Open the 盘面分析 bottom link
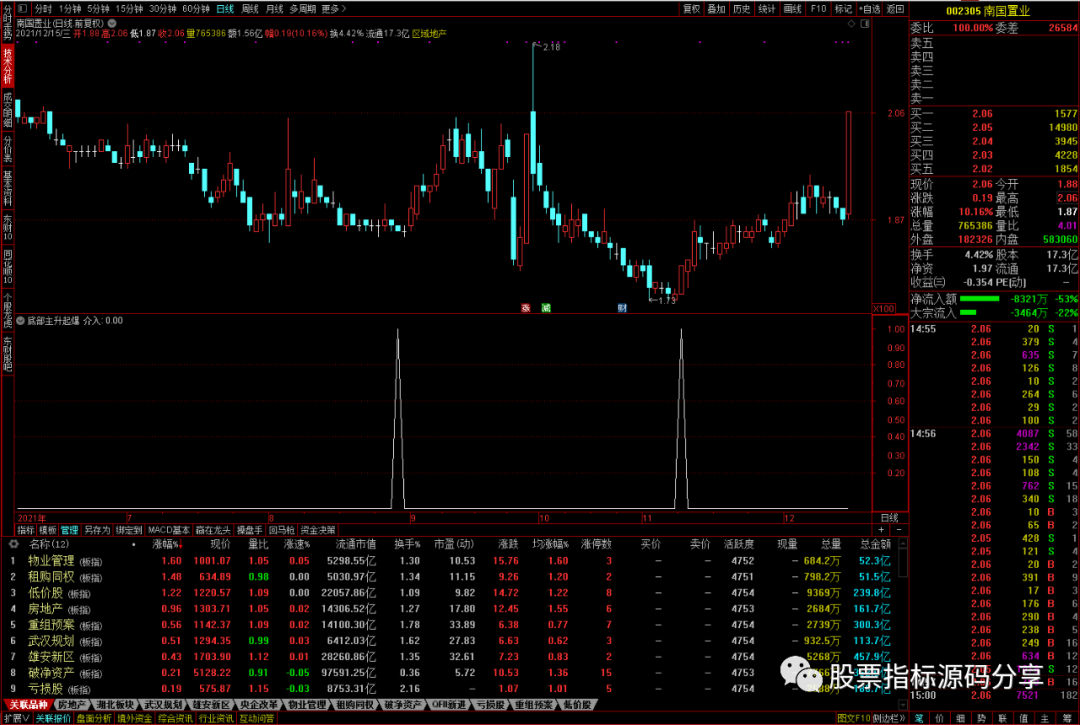Viewport: 1080px width, 725px height. (94, 718)
